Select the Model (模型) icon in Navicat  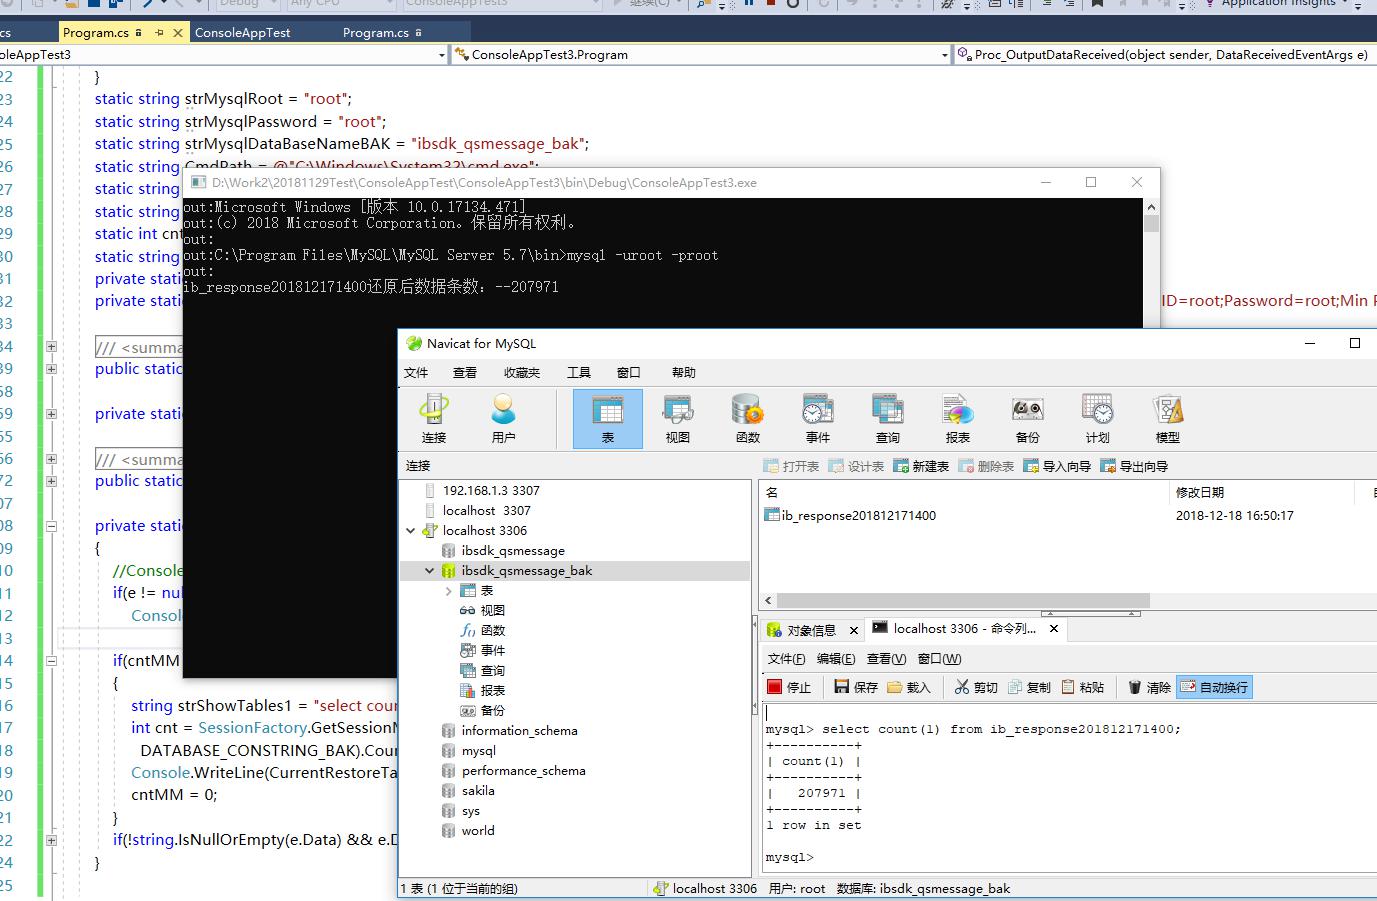point(1166,418)
